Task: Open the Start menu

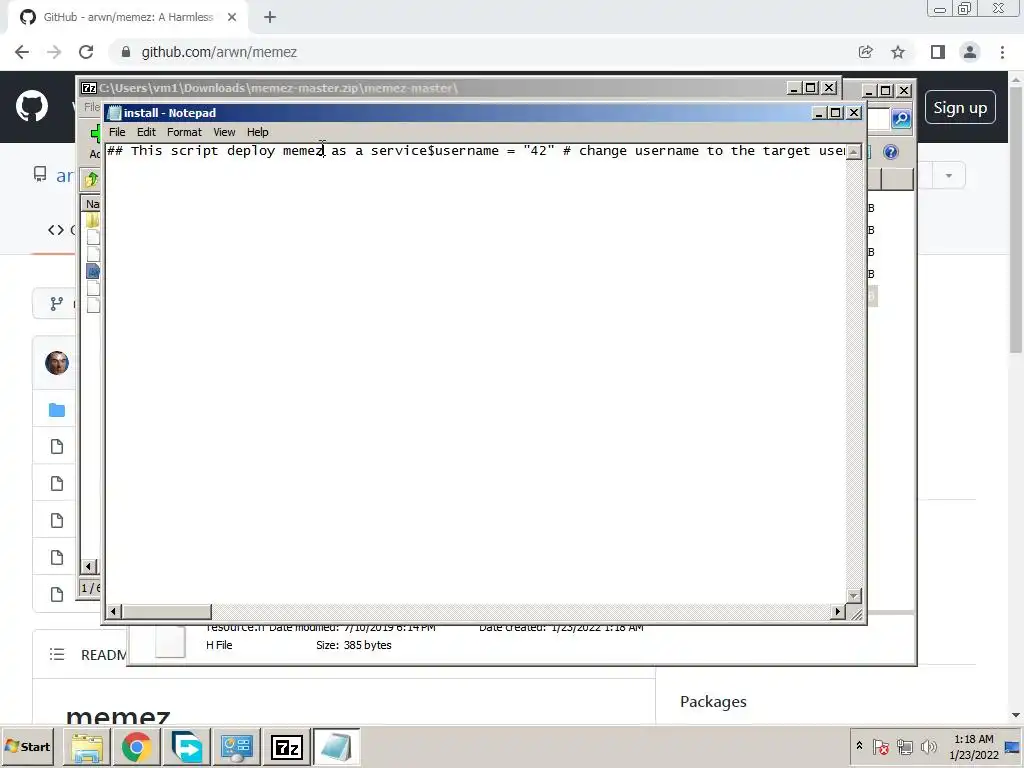Action: (x=27, y=746)
